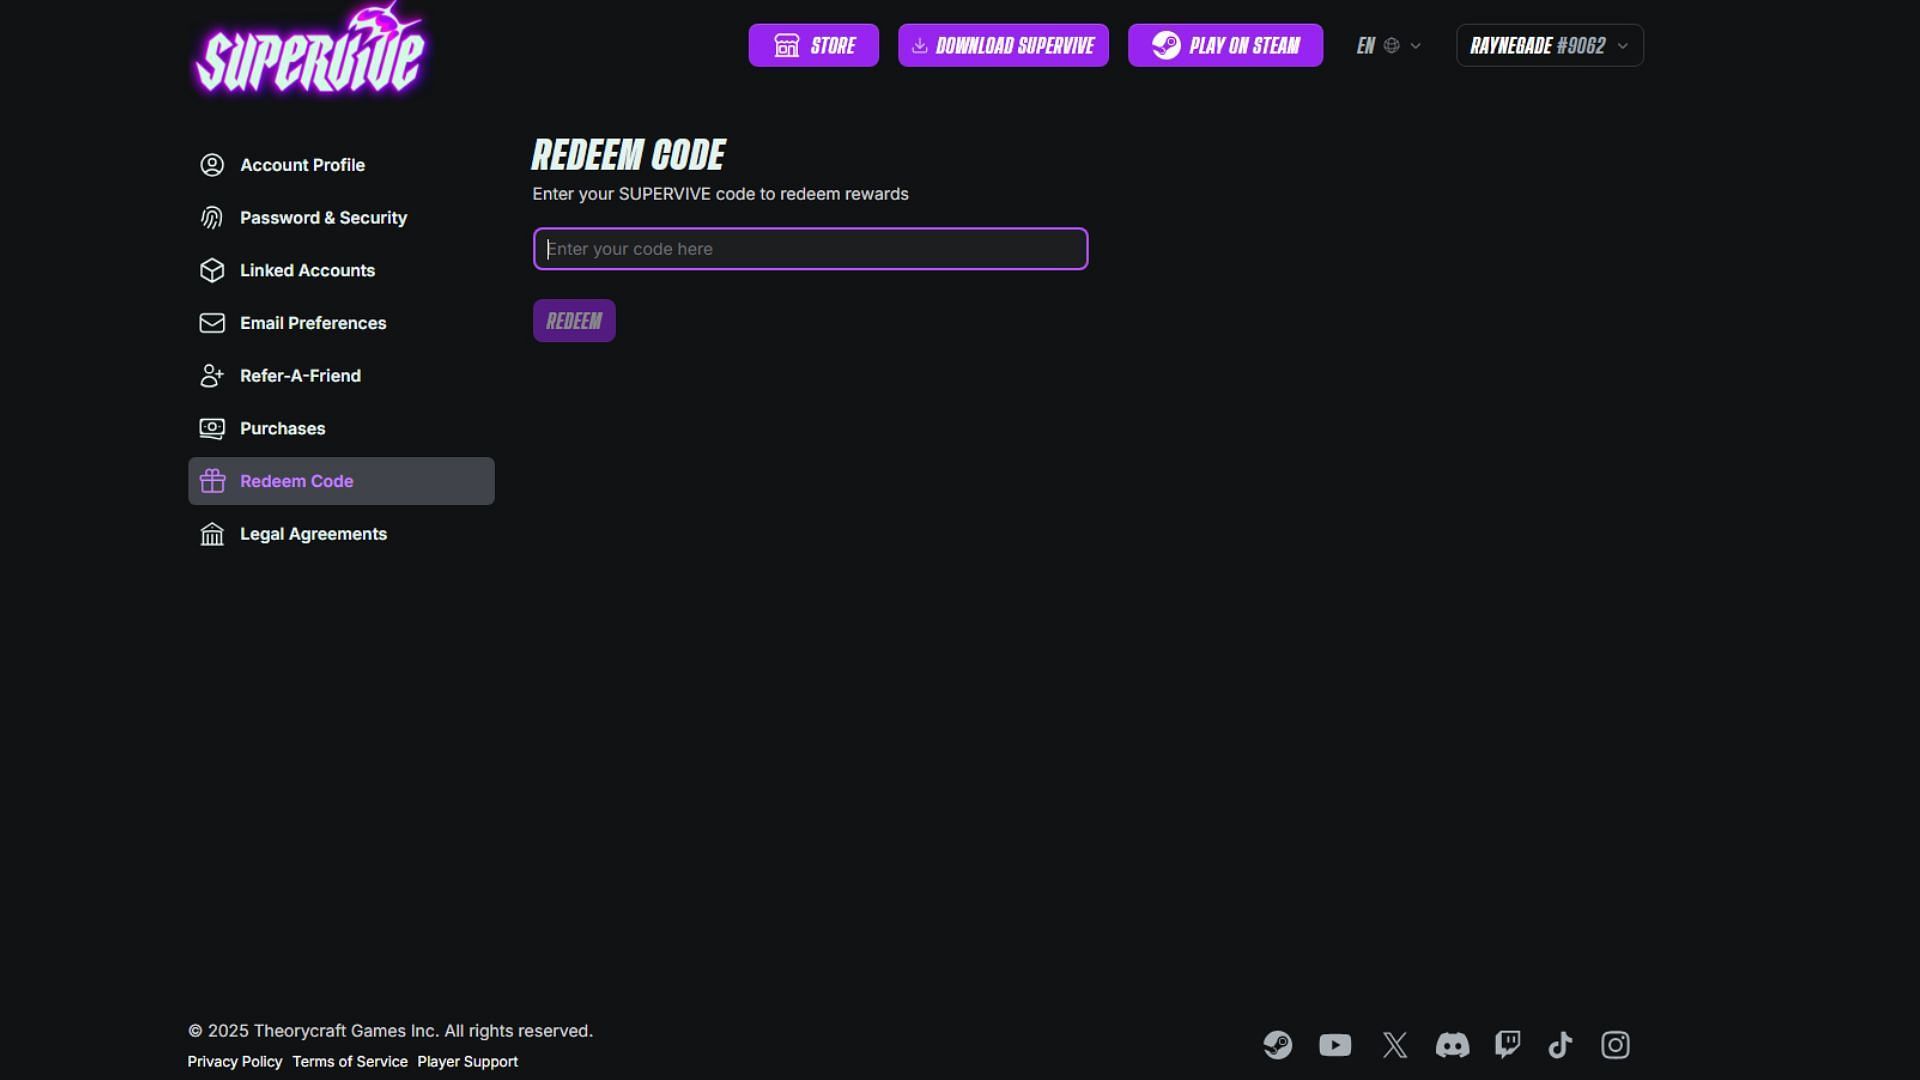Image resolution: width=1920 pixels, height=1080 pixels.
Task: Click the envelope icon for Email Preferences
Action: click(x=212, y=323)
